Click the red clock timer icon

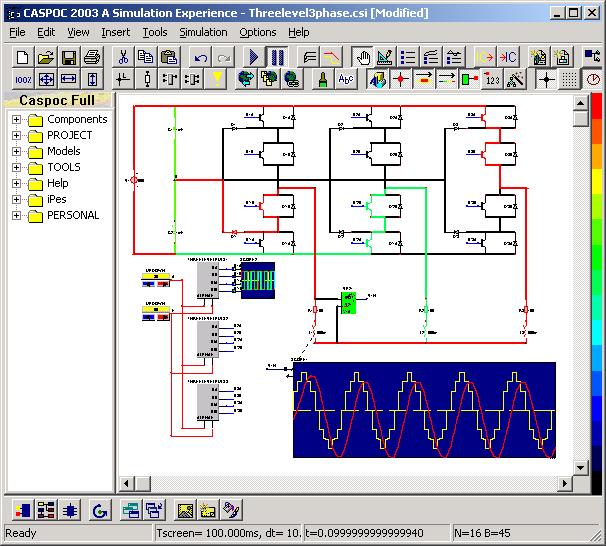coord(593,80)
